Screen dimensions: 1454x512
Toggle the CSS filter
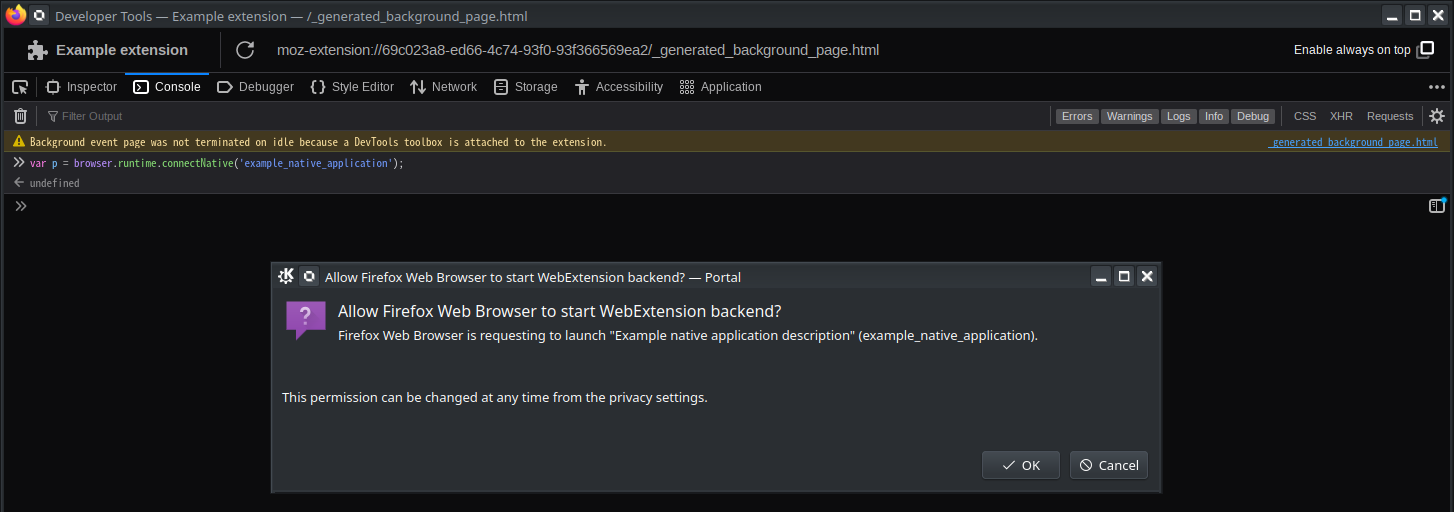pos(1305,116)
